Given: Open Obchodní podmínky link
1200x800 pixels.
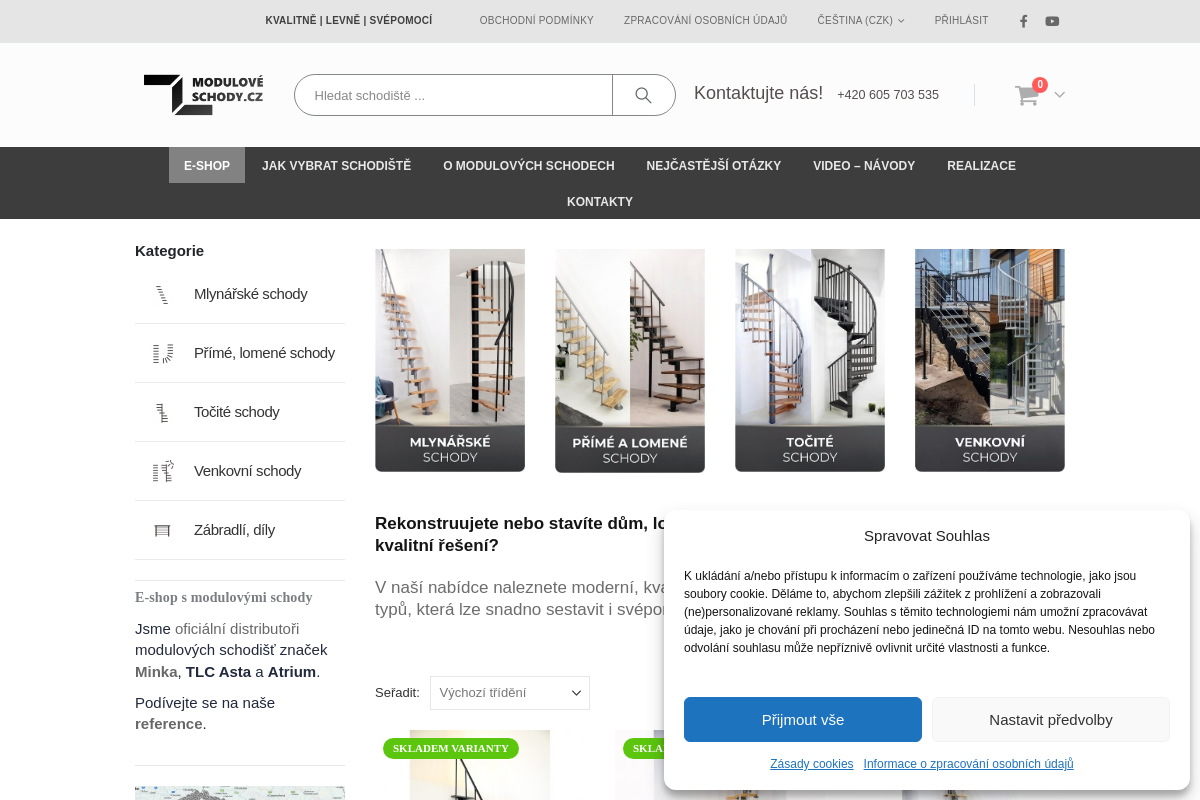Looking at the screenshot, I should (536, 20).
